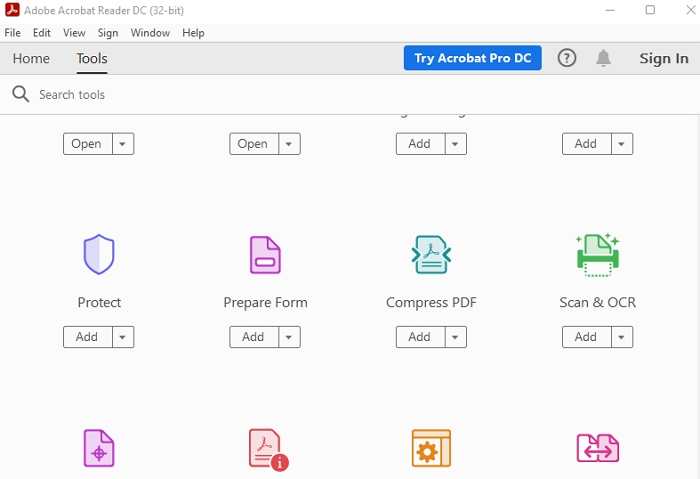Open the Help menu
The width and height of the screenshot is (700, 479).
pos(193,33)
